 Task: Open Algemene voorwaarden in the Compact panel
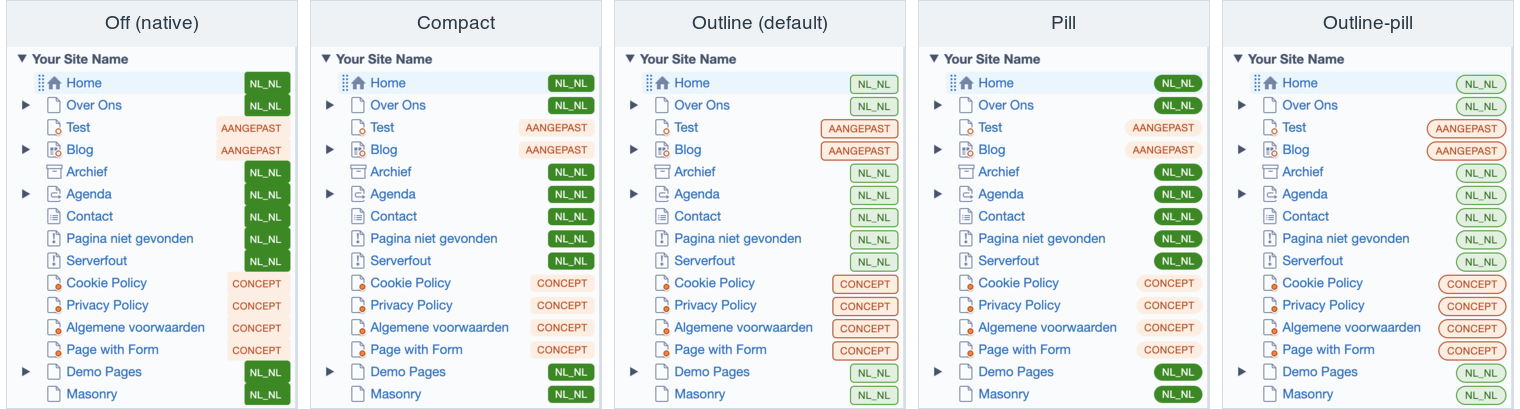439,327
